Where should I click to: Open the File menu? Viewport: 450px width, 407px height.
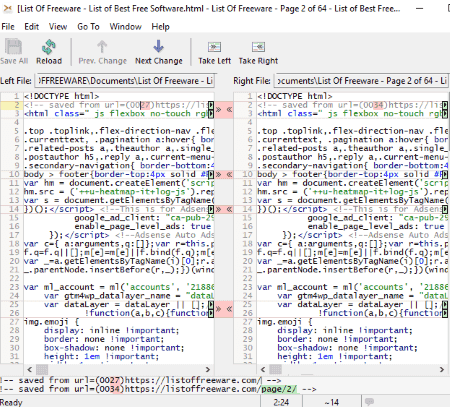point(8,27)
